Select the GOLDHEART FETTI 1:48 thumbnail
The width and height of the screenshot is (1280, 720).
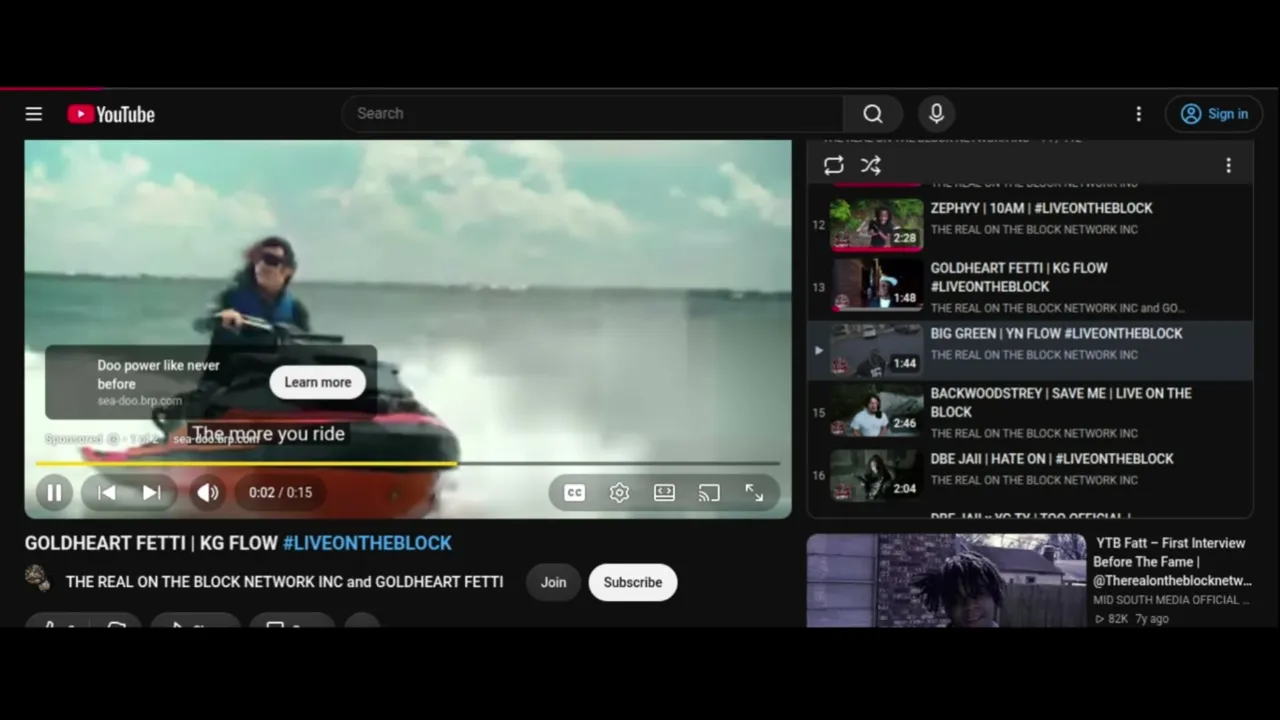click(x=877, y=285)
